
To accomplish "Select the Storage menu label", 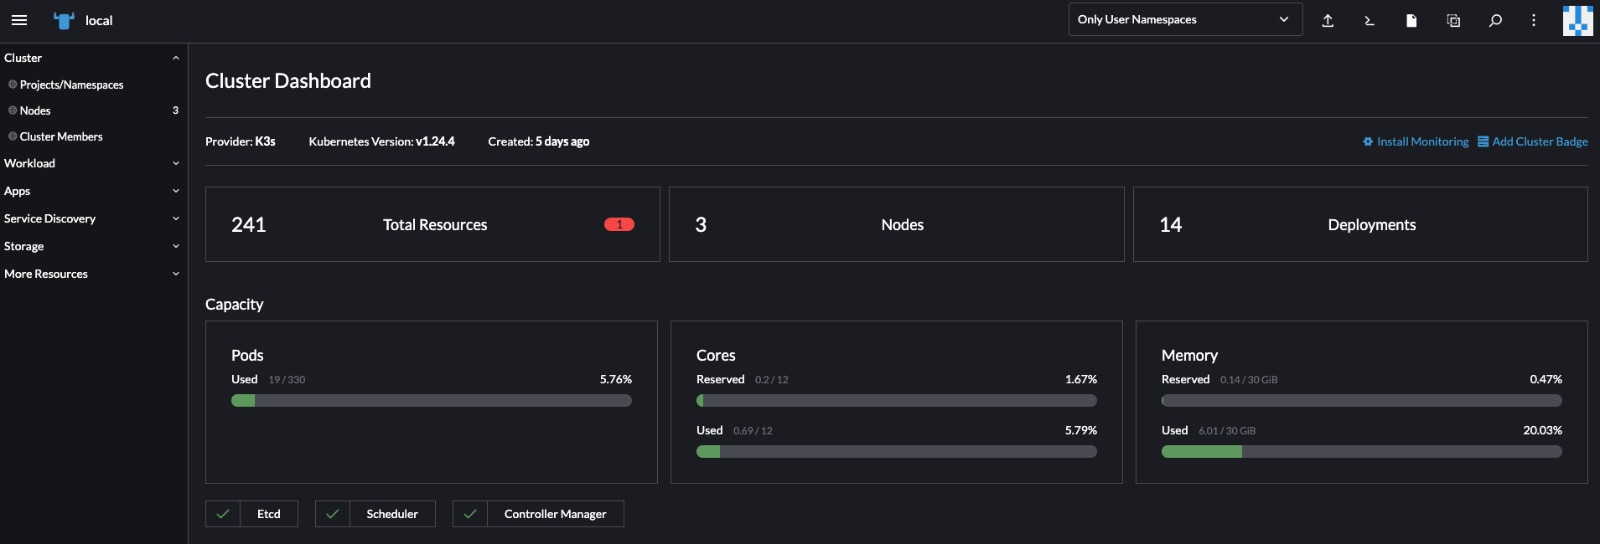I will pyautogui.click(x=24, y=246).
